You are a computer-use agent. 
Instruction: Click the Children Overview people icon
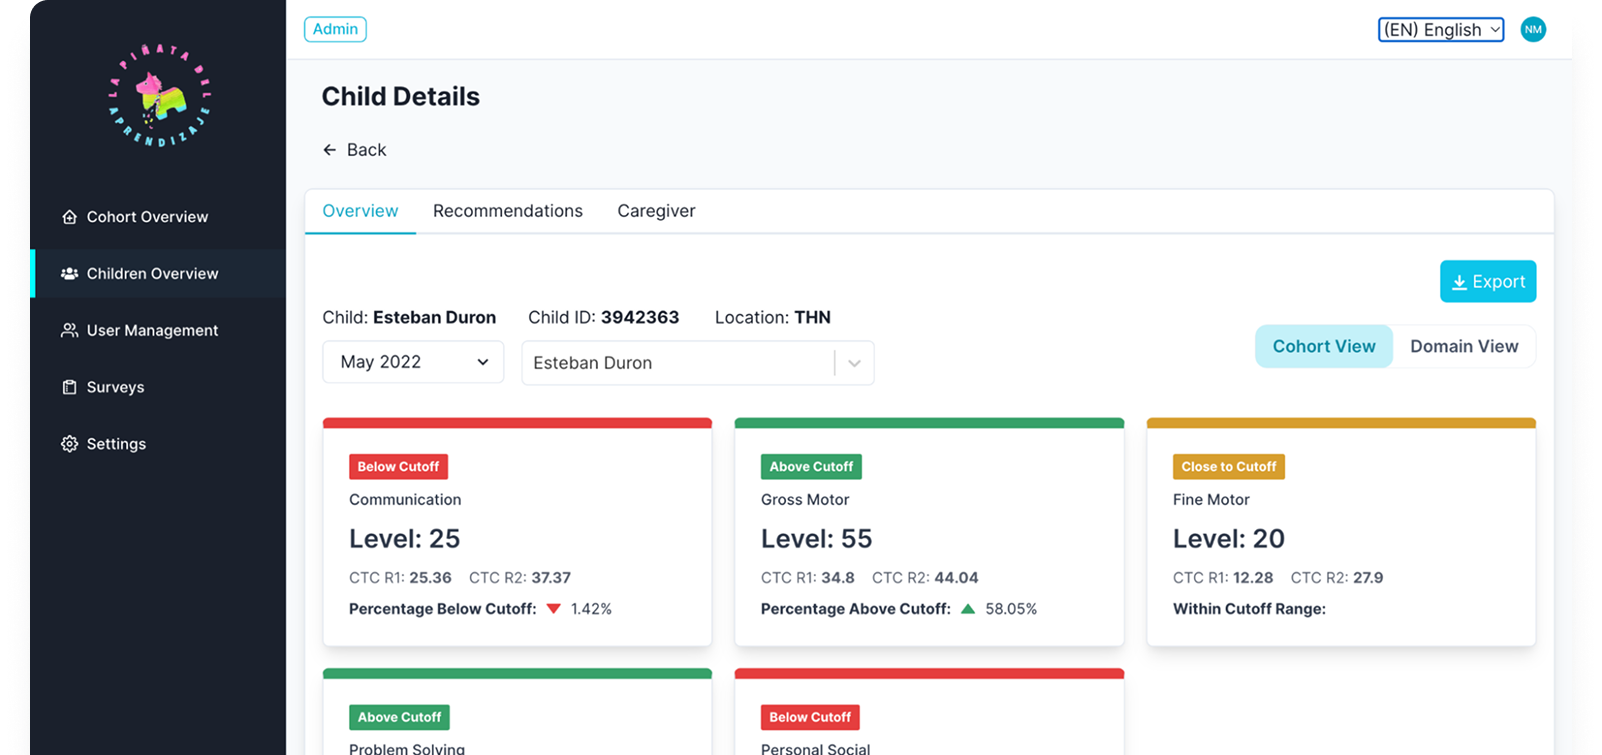pos(69,274)
